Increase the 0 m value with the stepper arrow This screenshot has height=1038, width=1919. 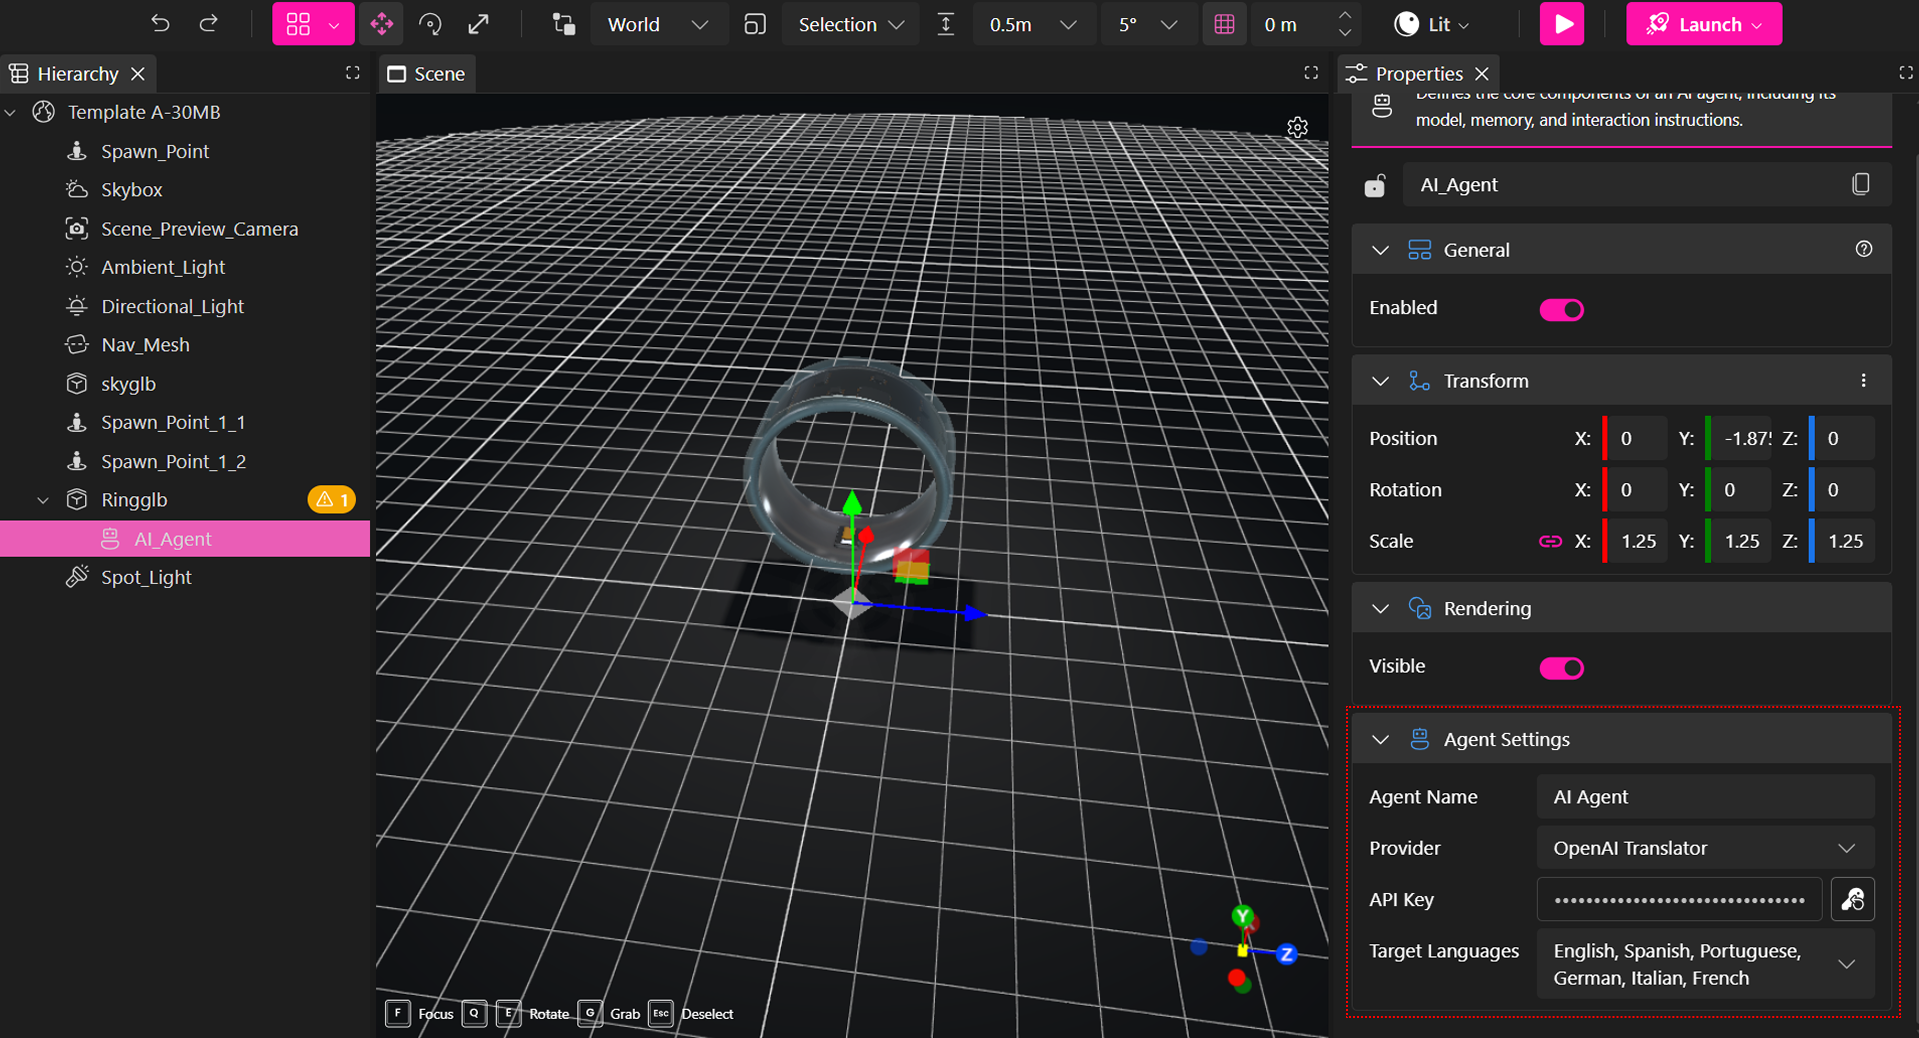pos(1346,17)
